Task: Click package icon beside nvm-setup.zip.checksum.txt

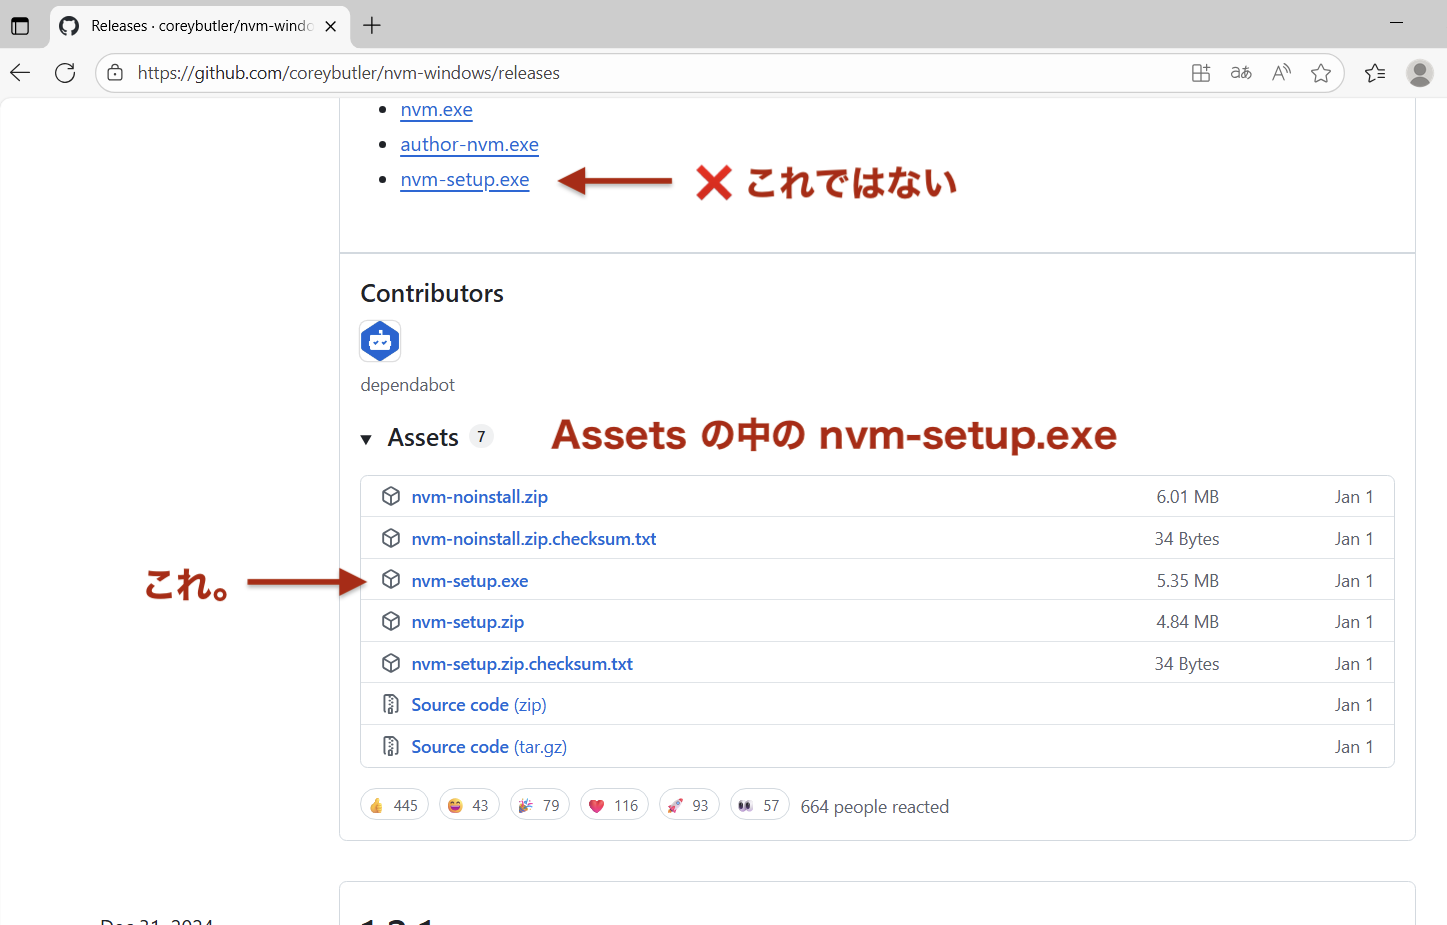Action: 391,663
